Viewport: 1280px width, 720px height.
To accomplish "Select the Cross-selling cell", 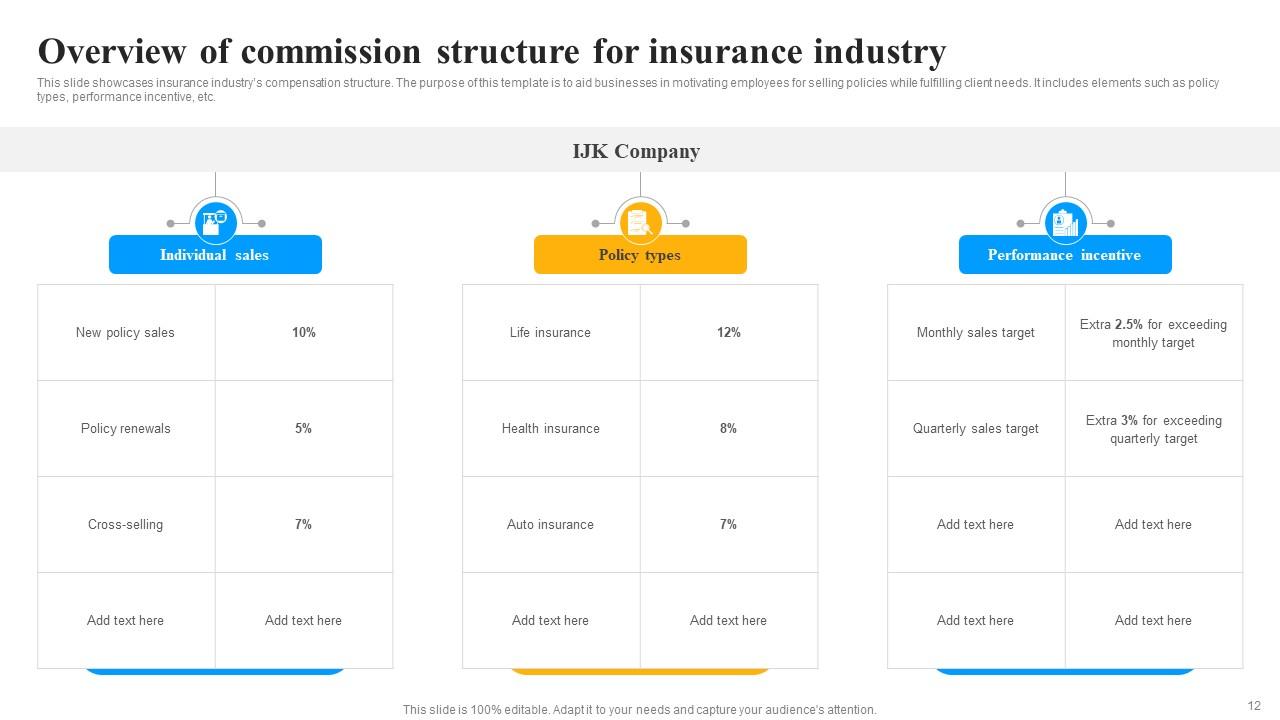I will tap(125, 525).
